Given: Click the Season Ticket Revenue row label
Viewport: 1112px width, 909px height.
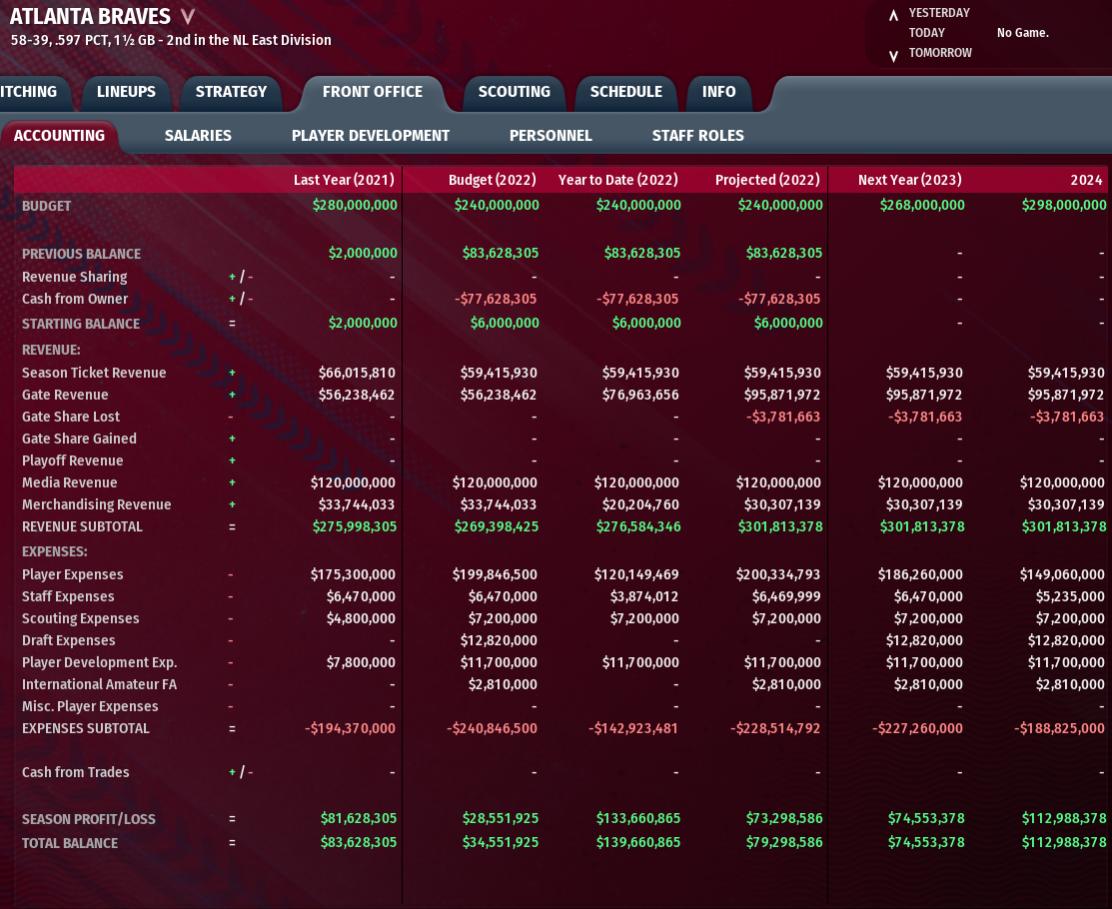Looking at the screenshot, I should [x=94, y=372].
